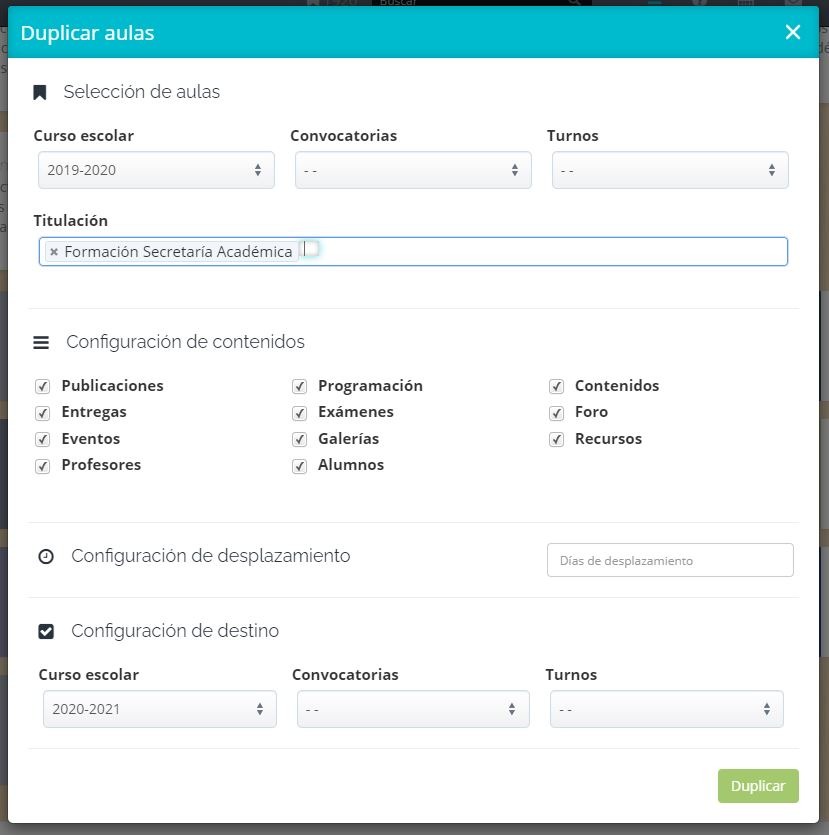Toggle the Configuración de destino checkbox
This screenshot has width=829, height=835.
46,632
